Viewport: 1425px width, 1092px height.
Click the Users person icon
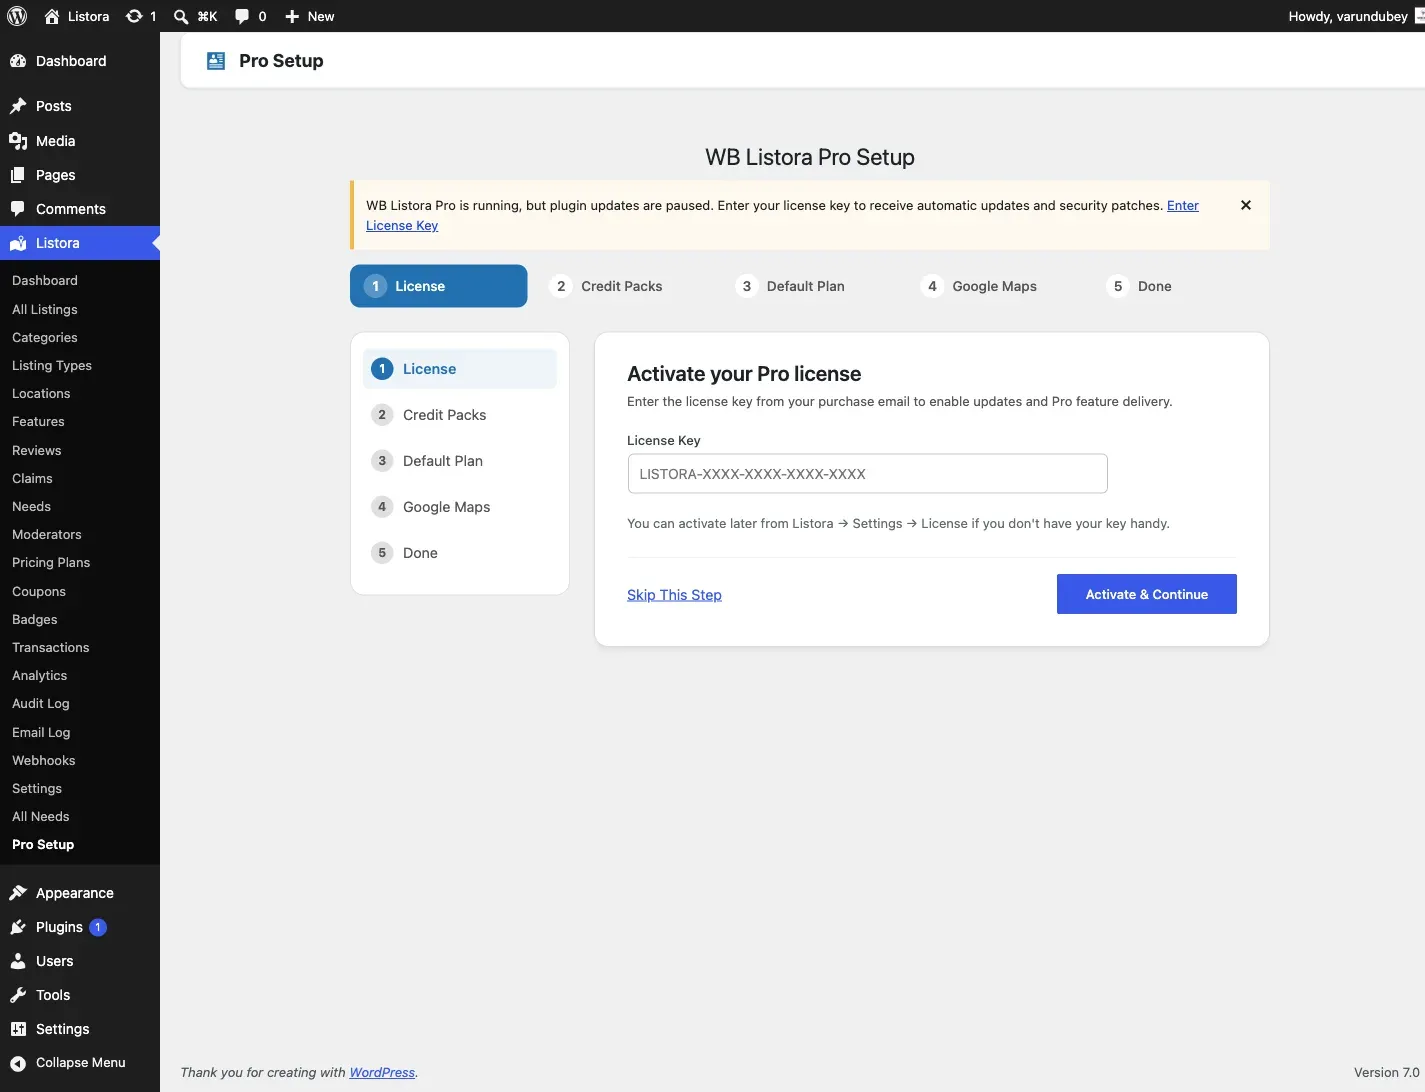coord(18,961)
